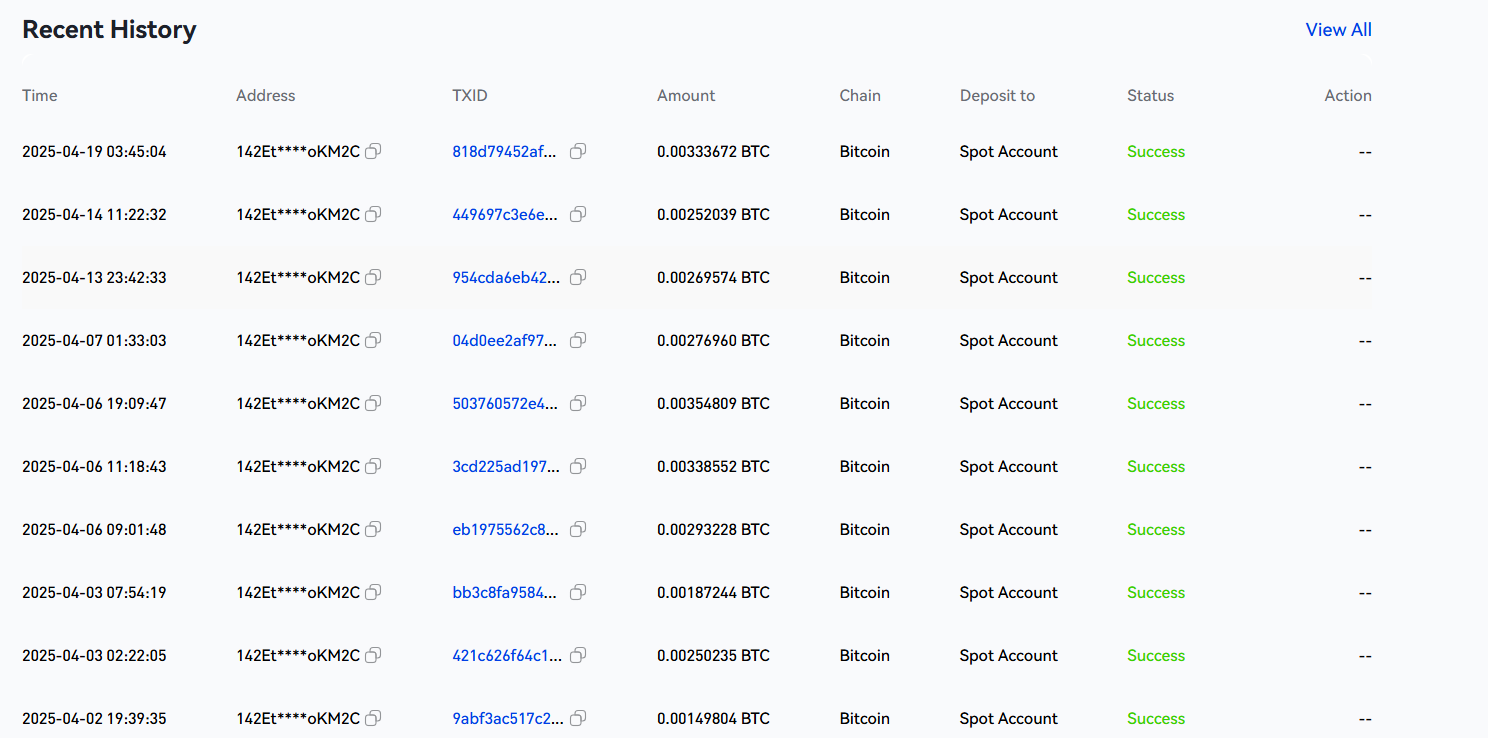Open View All deposit history

point(1338,30)
